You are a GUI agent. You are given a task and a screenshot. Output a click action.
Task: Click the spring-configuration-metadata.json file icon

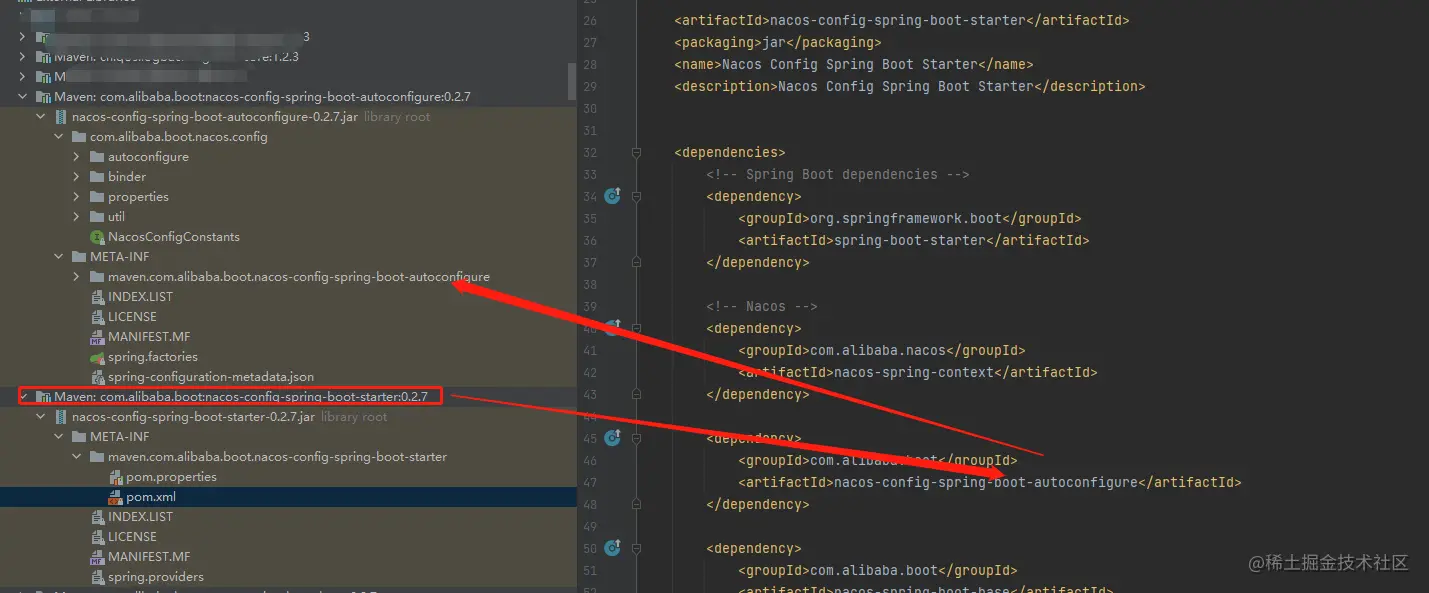97,377
